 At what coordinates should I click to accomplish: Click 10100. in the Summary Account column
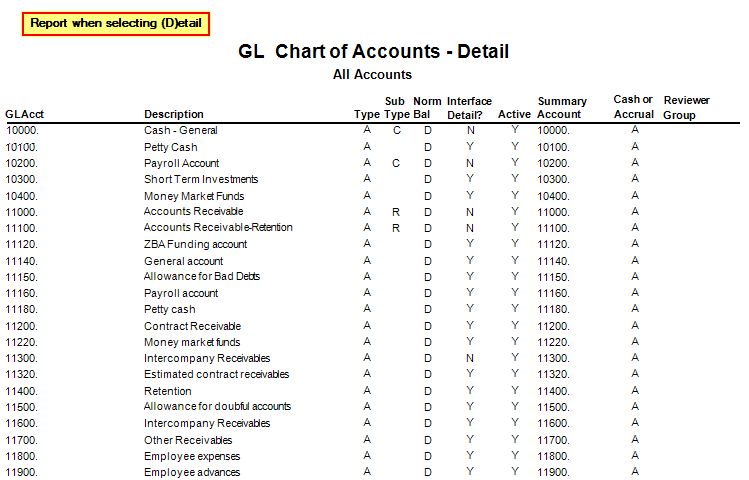(x=553, y=147)
